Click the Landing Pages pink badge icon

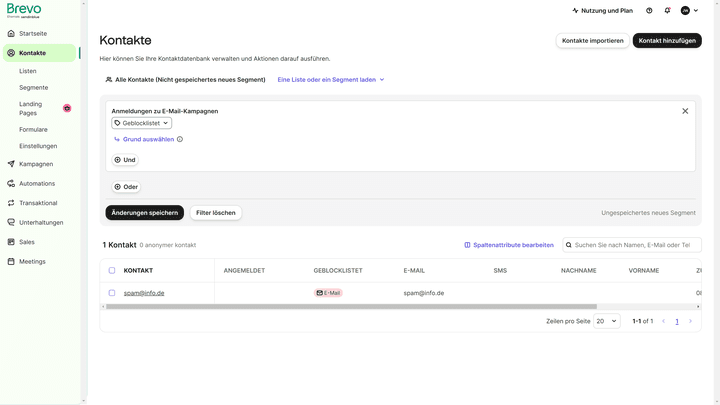tap(67, 108)
